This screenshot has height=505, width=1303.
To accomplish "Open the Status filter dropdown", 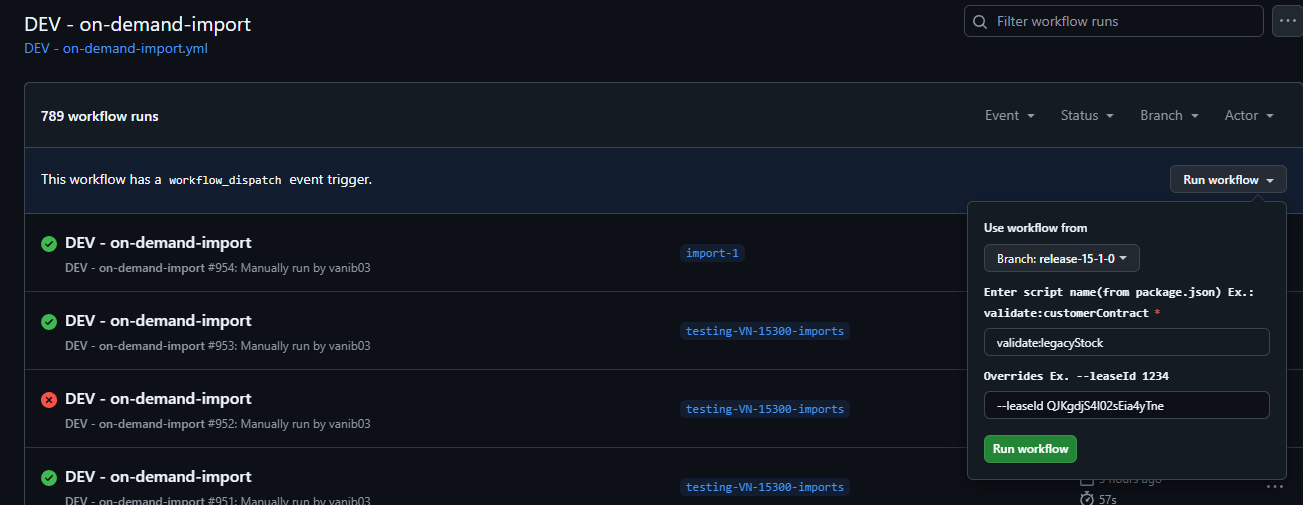I will pos(1087,116).
